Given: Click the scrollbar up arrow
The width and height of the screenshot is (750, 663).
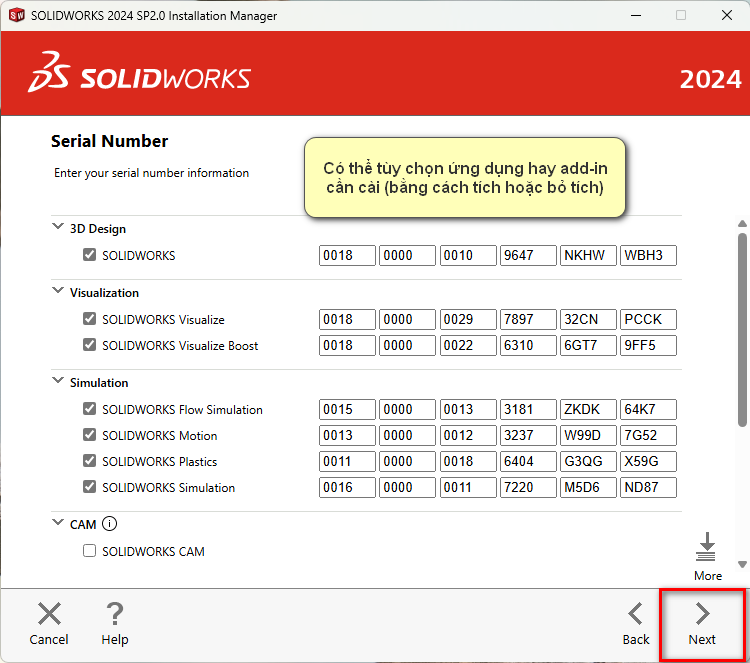Looking at the screenshot, I should [742, 223].
